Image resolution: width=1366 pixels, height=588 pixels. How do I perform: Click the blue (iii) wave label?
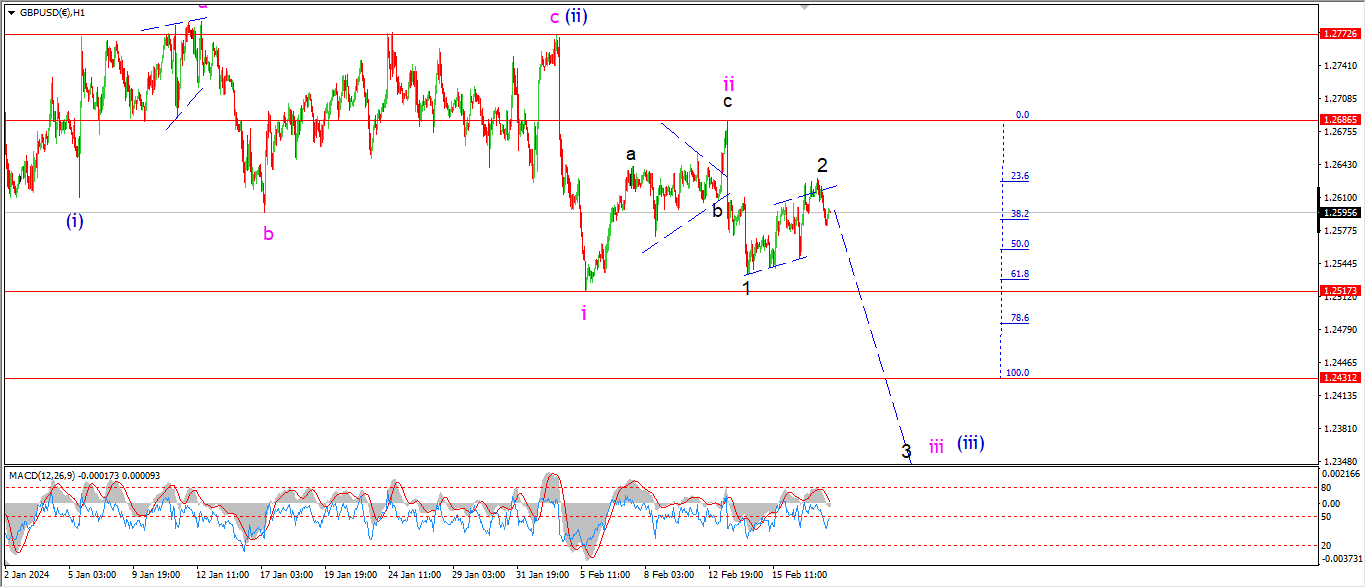970,442
